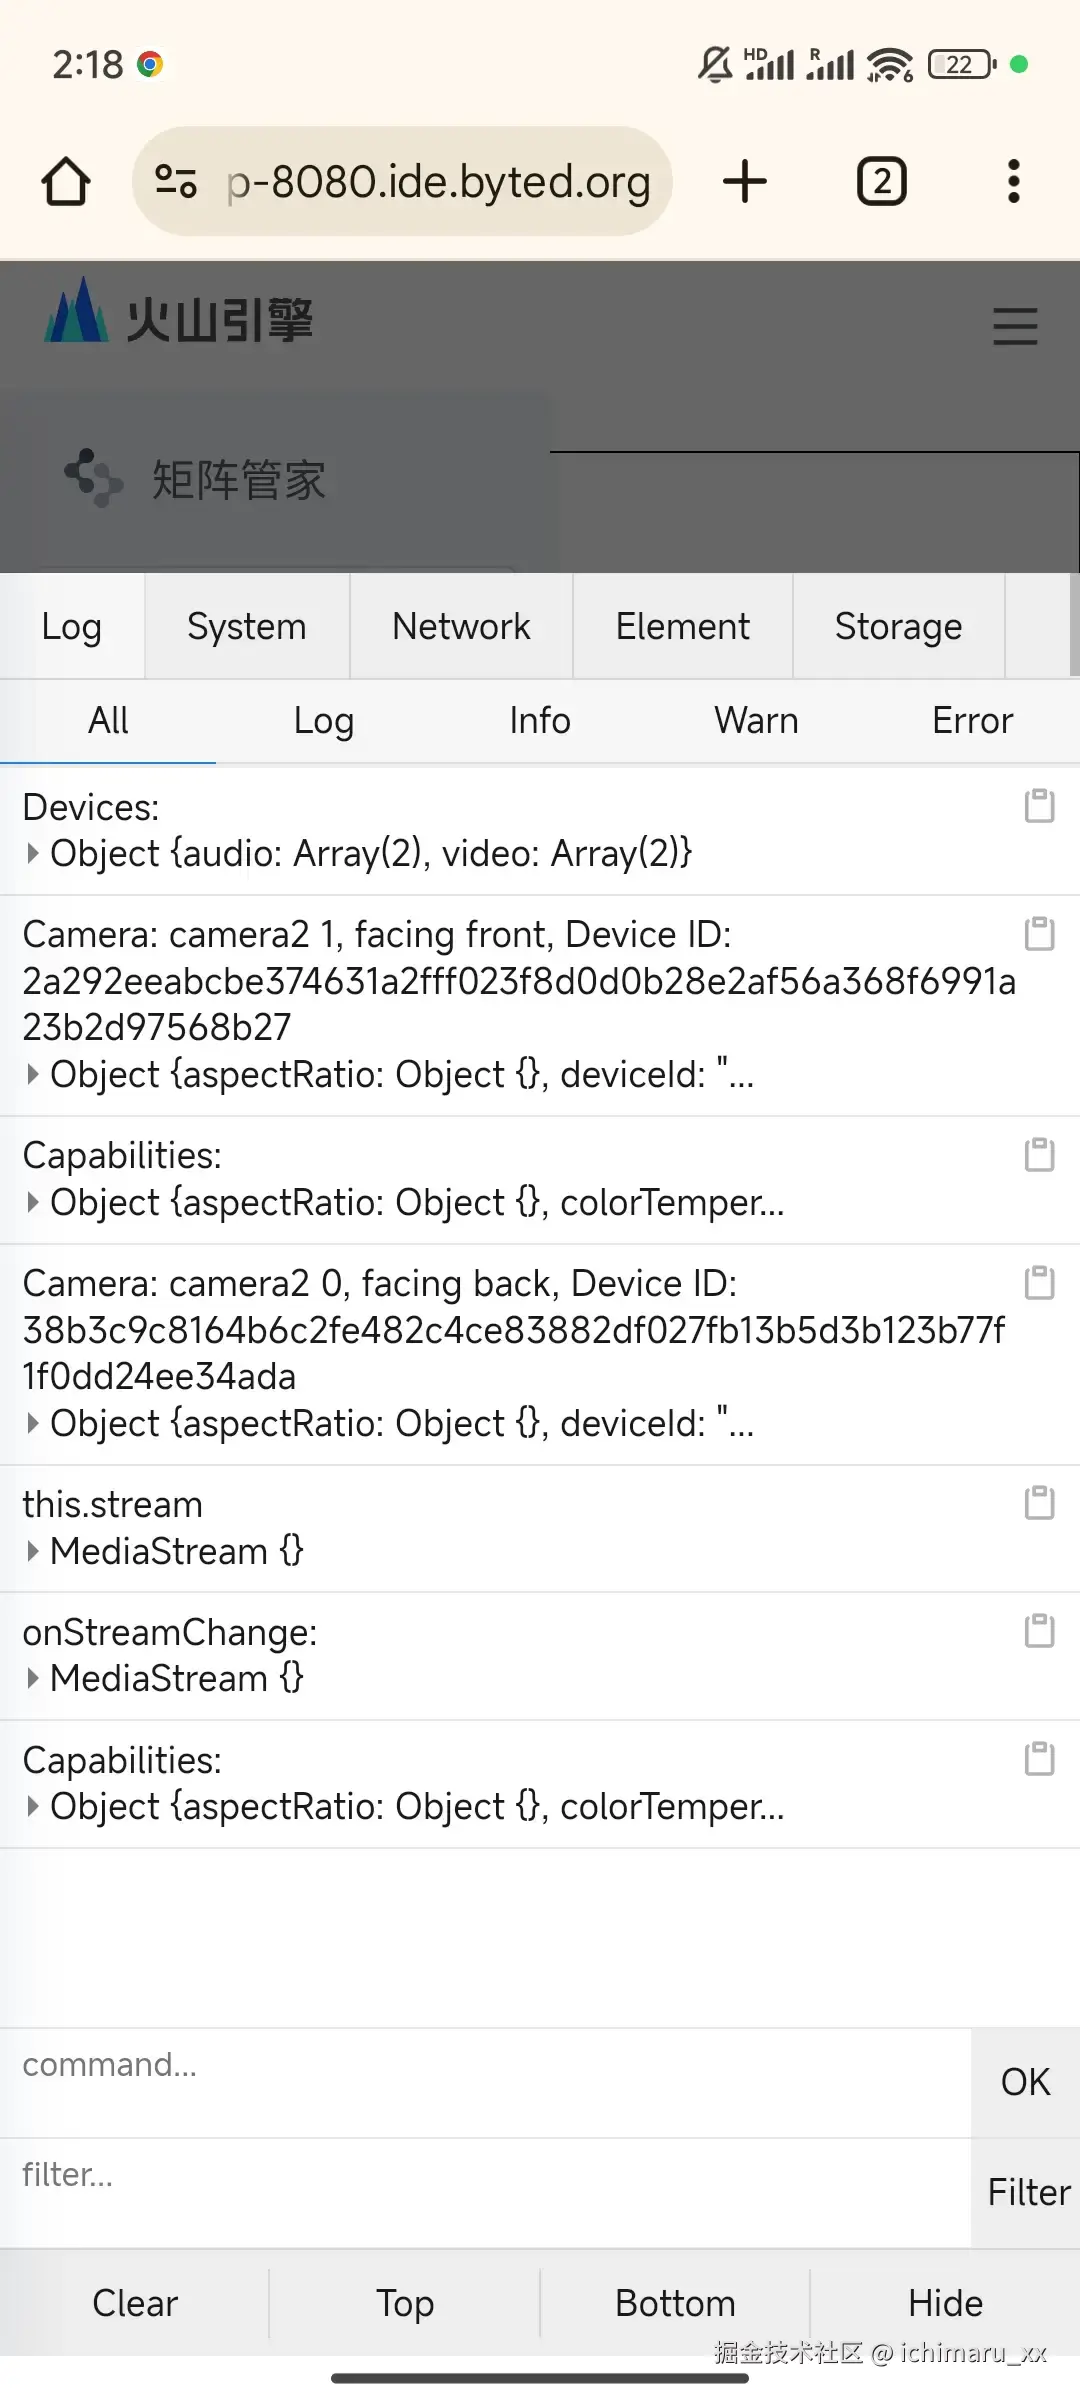Filter logs by Error level
The image size is (1080, 2400).
(972, 721)
